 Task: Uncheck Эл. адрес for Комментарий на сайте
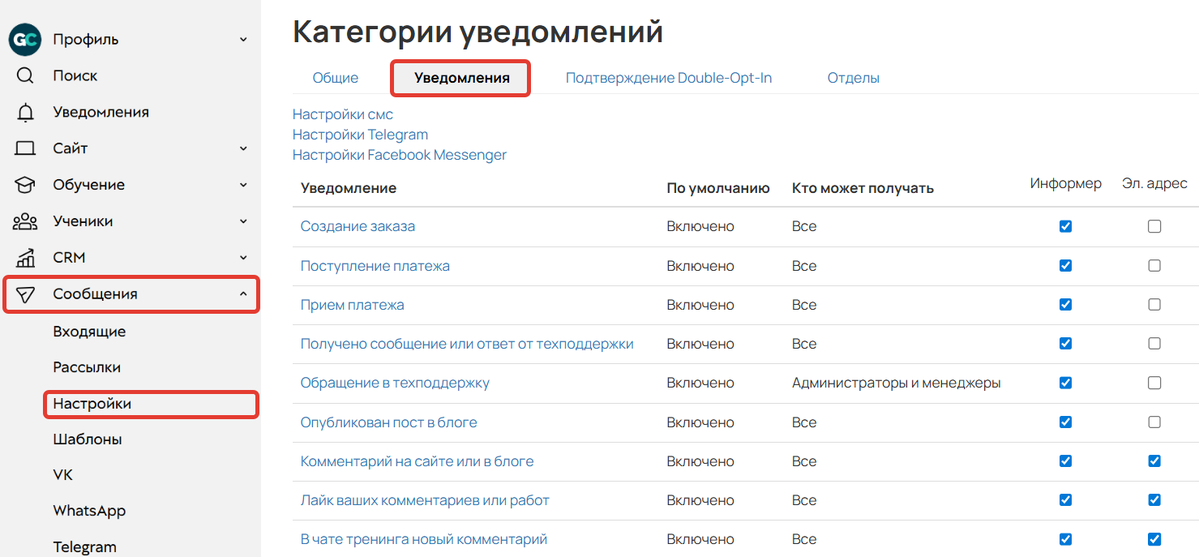1155,461
